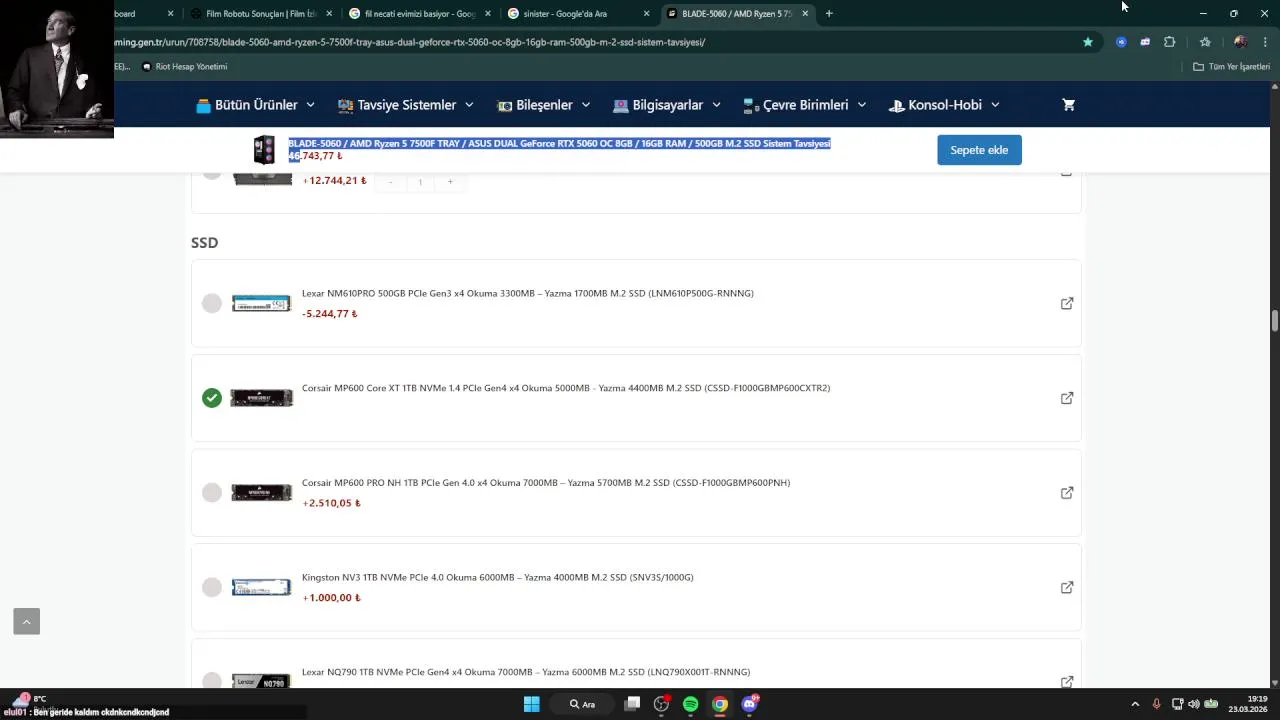Expand Bilgisayarlar menu
This screenshot has width=1280, height=720.
tap(667, 105)
